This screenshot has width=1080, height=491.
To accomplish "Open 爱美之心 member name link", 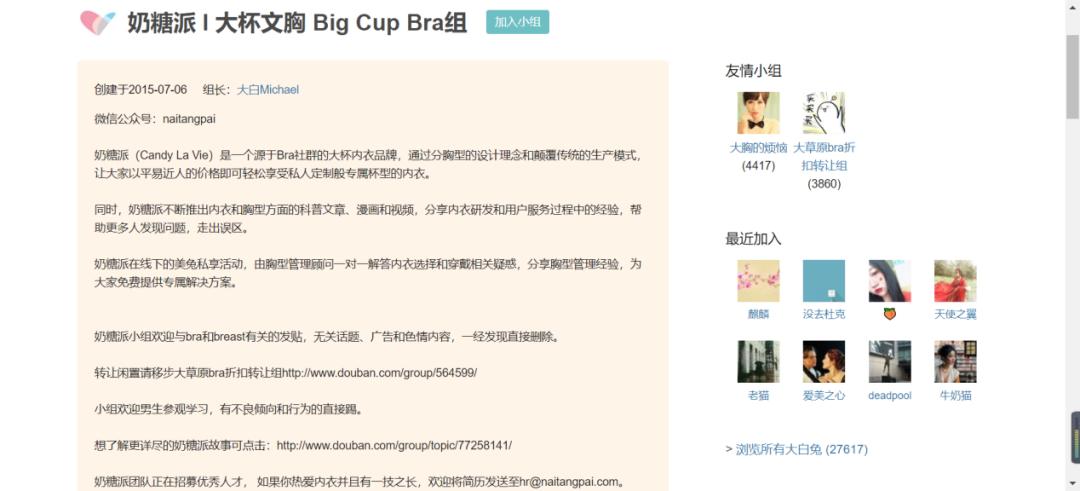I will click(x=824, y=395).
